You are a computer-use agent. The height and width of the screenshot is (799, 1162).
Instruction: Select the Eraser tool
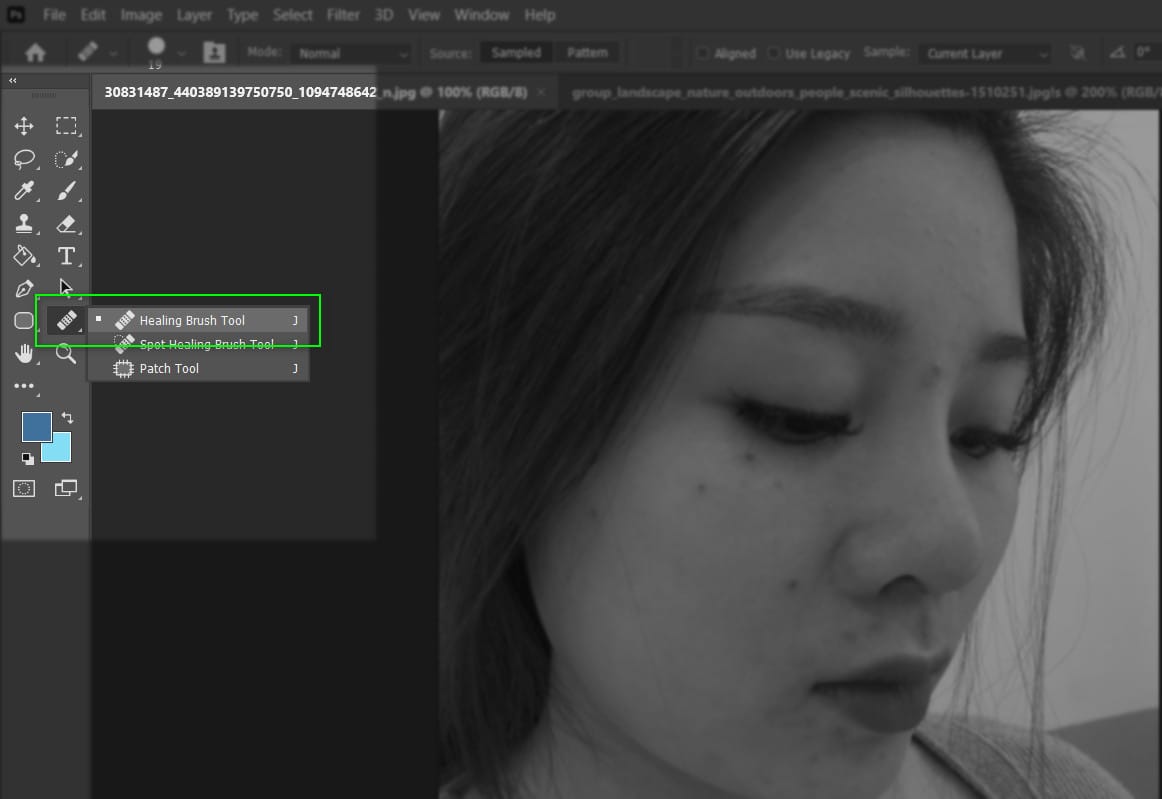(x=67, y=224)
